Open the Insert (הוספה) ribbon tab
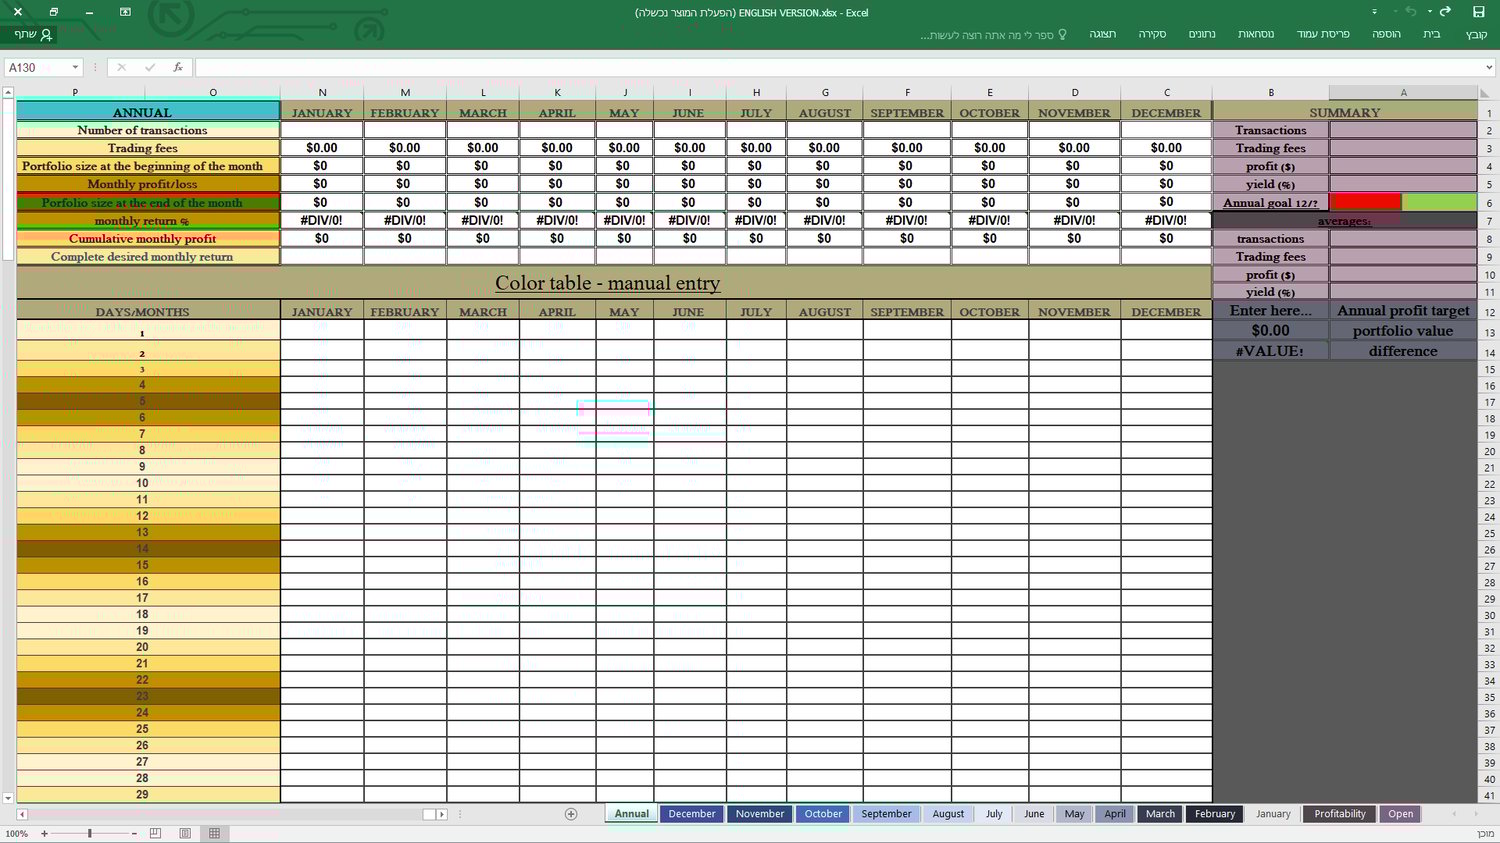The width and height of the screenshot is (1500, 843). [x=1386, y=34]
